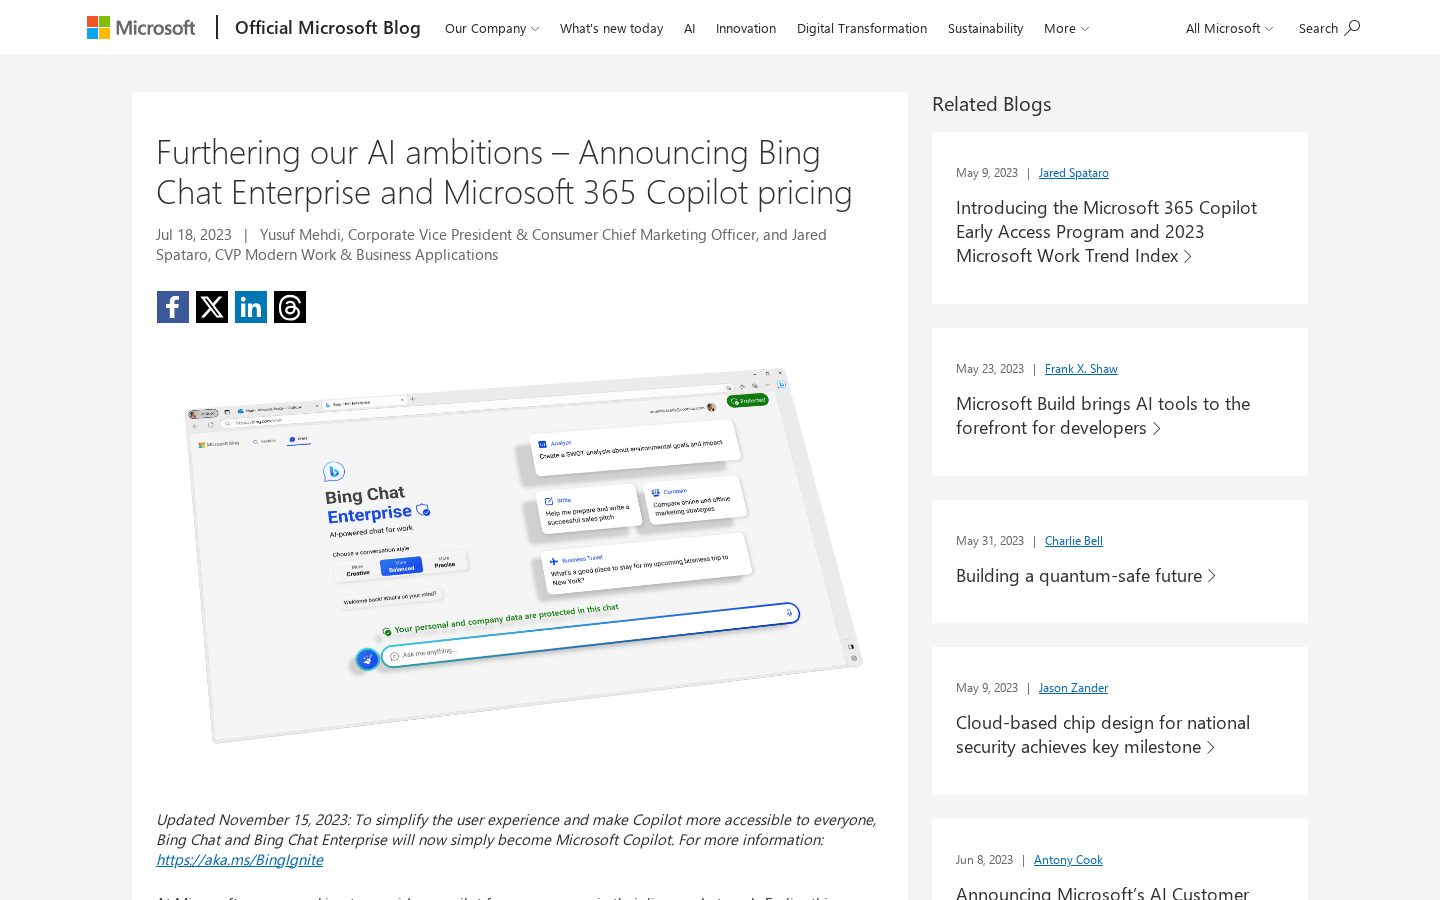Image resolution: width=1440 pixels, height=900 pixels.
Task: Click the Search magnifier icon
Action: coord(1352,28)
